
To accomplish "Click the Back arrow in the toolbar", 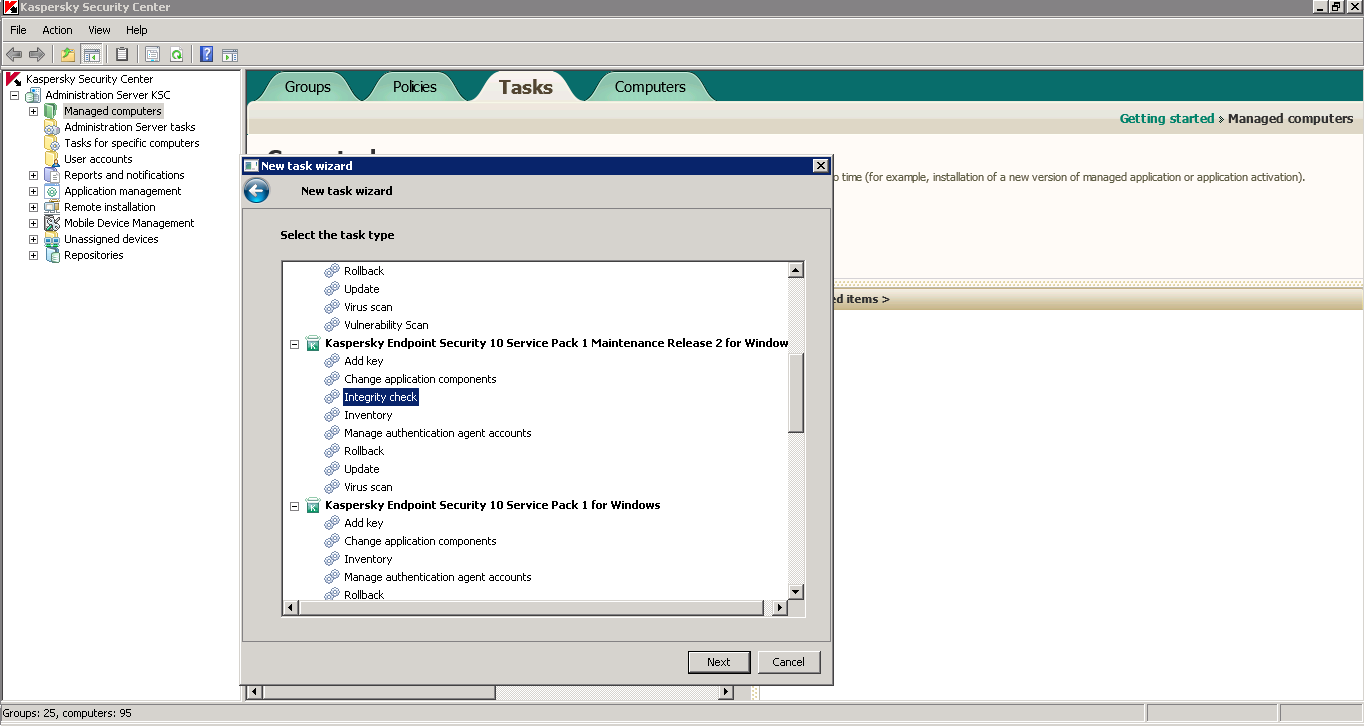I will coord(14,54).
